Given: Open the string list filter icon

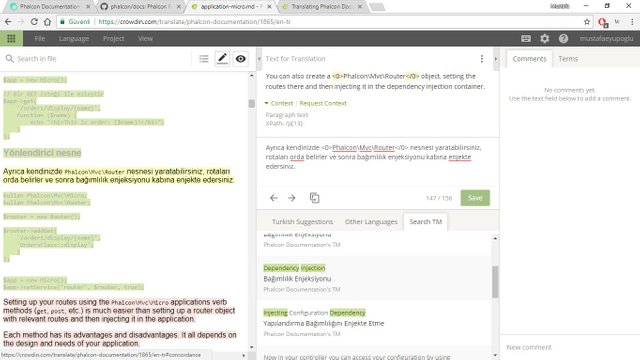Looking at the screenshot, I should [204, 59].
